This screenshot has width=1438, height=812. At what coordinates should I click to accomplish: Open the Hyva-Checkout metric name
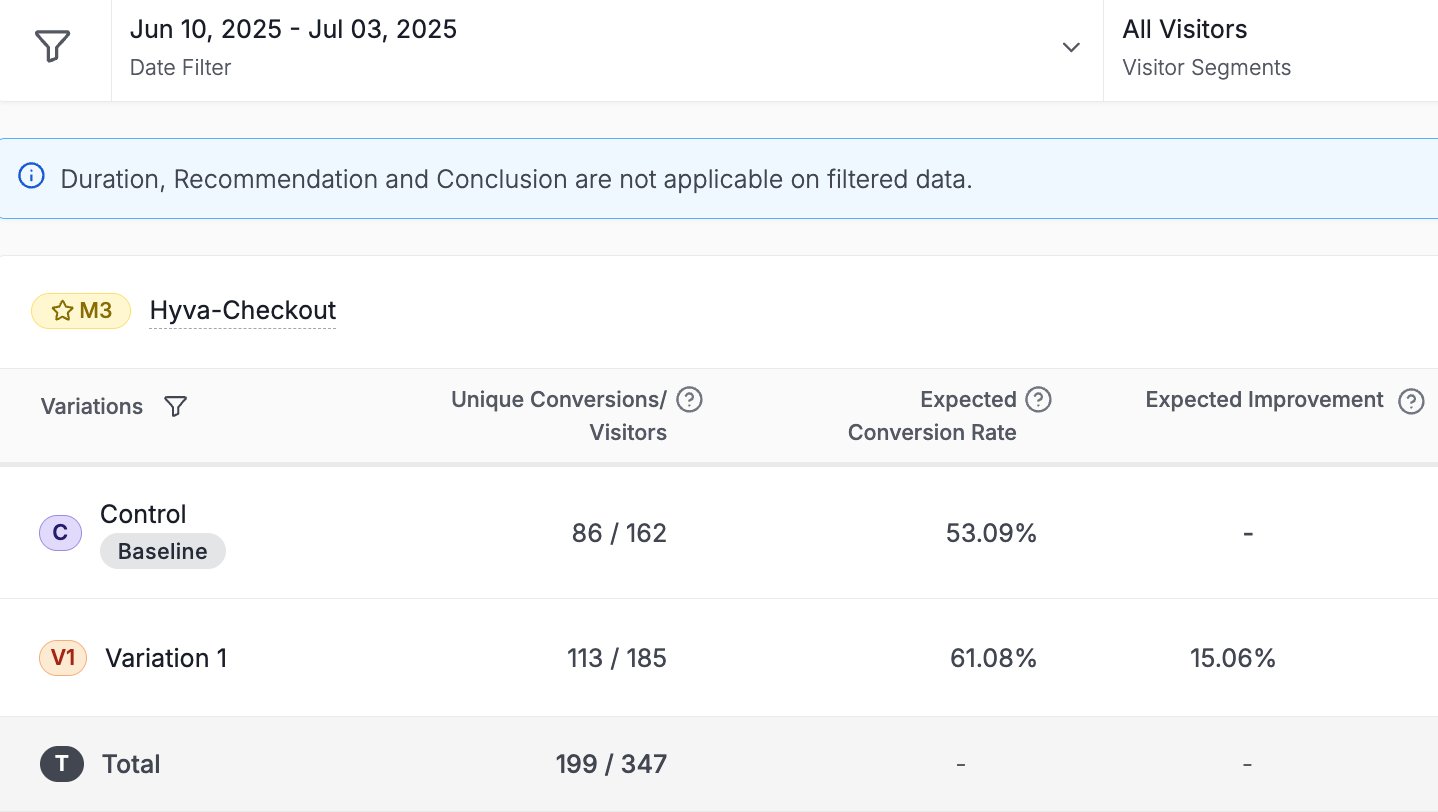[x=243, y=311]
